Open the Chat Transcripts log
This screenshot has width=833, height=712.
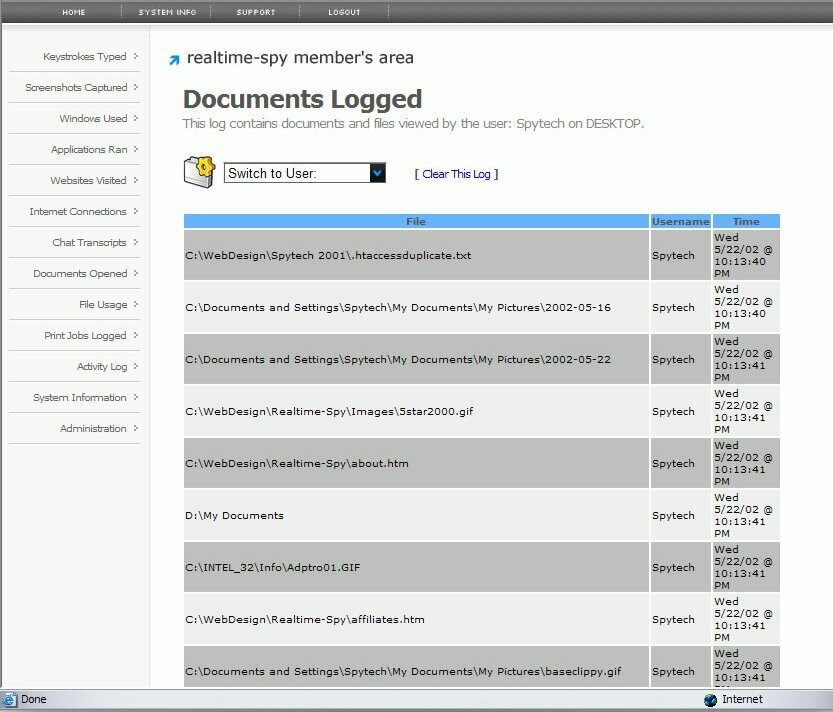click(x=89, y=243)
